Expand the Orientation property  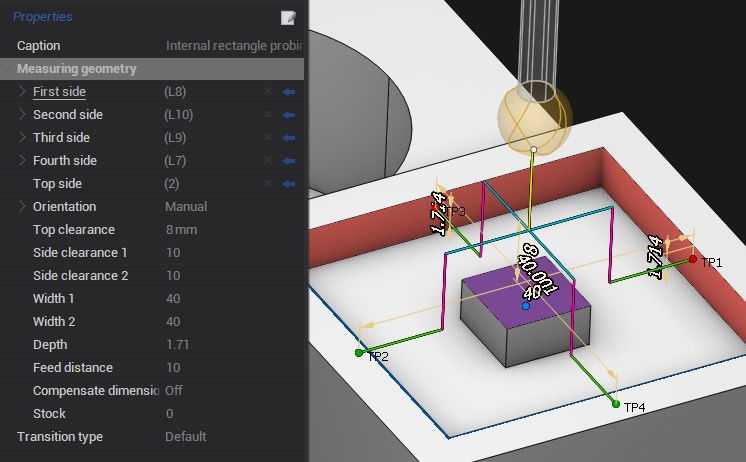pyautogui.click(x=23, y=207)
